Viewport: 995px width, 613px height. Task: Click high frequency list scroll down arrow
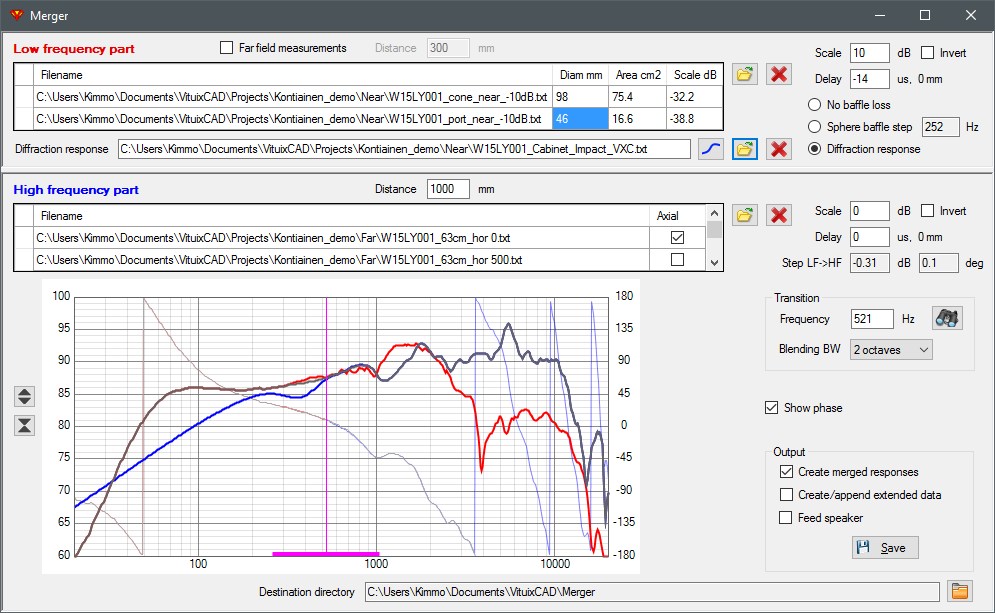tap(715, 263)
